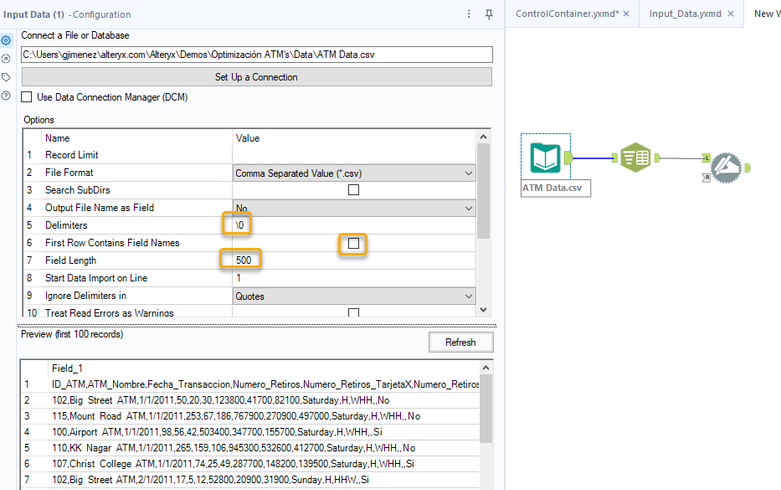Select preview row 115,Mount Road ATM
781x490 pixels.
click(x=250, y=416)
